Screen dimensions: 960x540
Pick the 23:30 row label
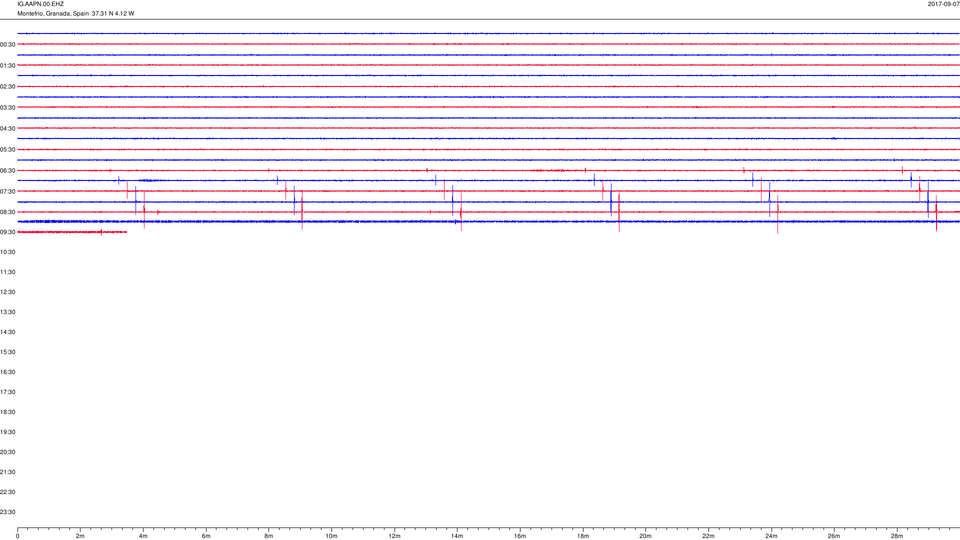pyautogui.click(x=7, y=512)
